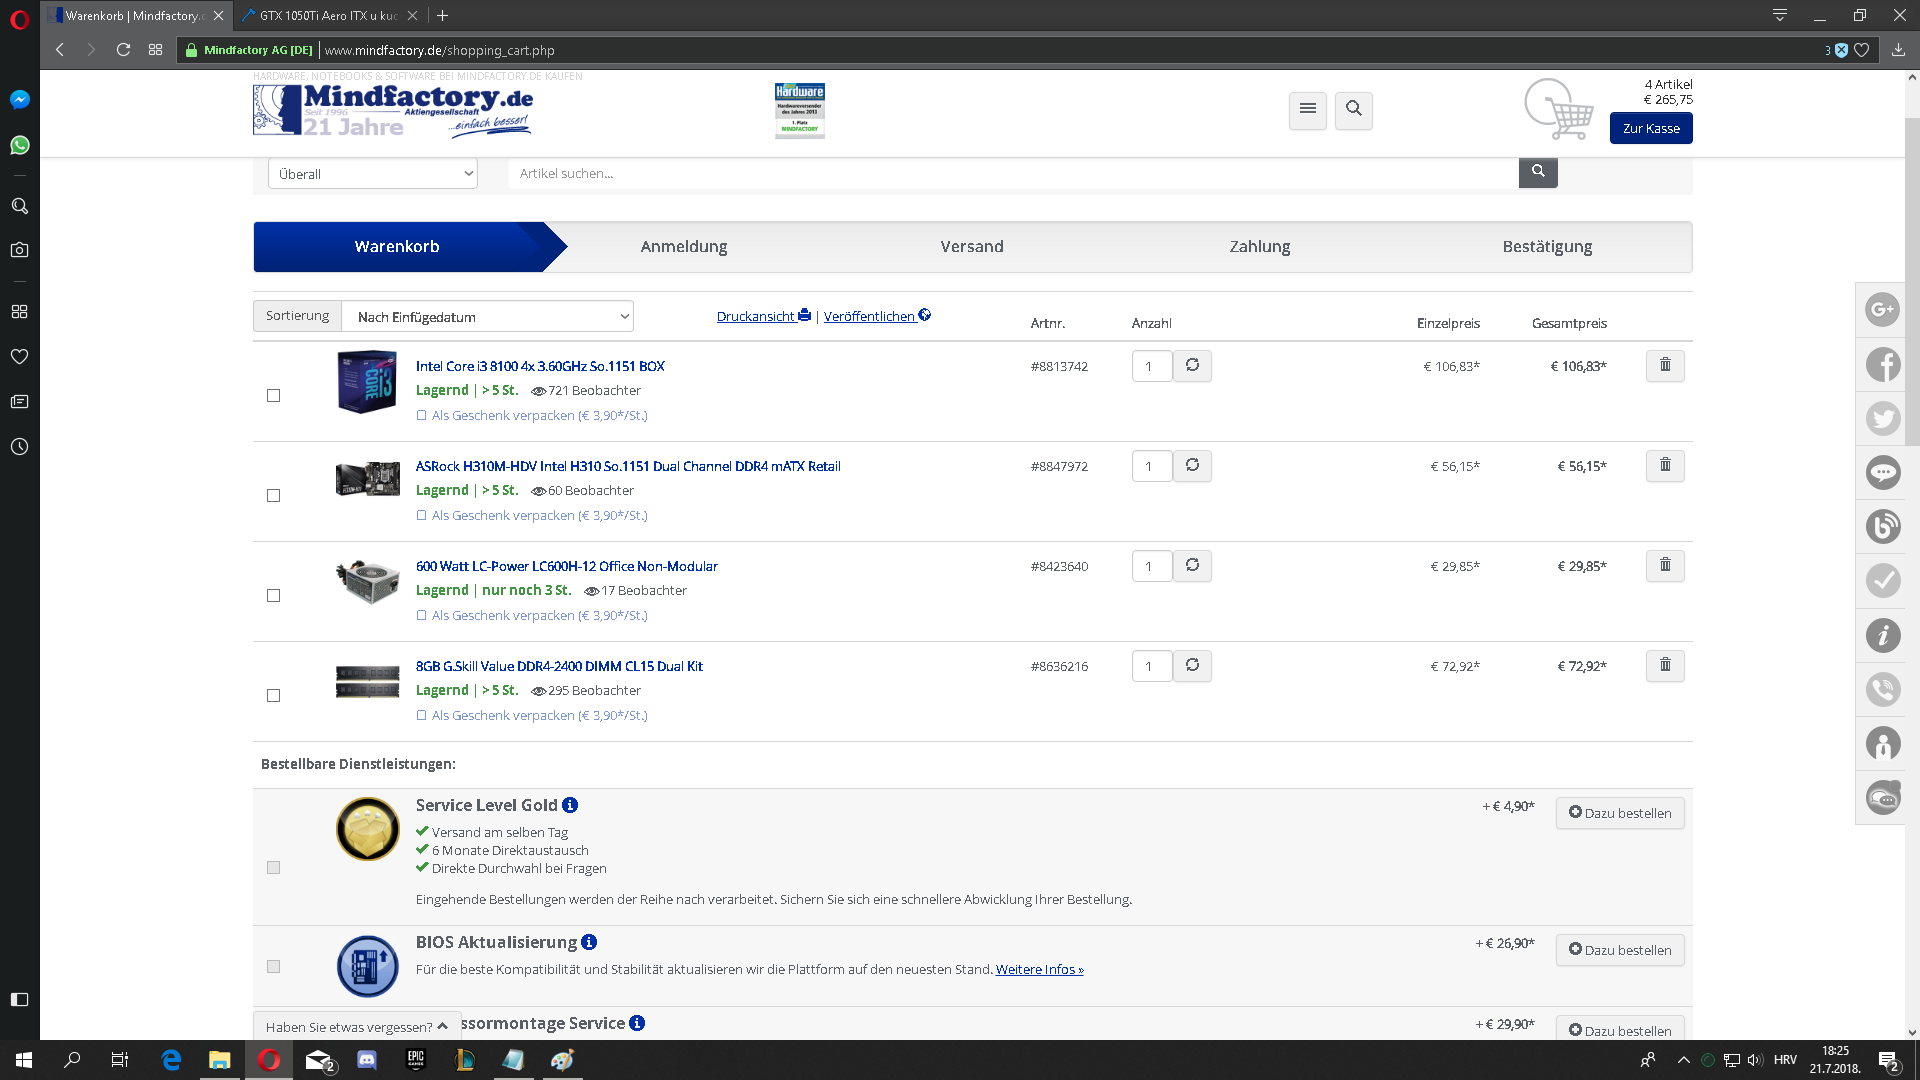Click Zur Kasse button

coord(1651,128)
